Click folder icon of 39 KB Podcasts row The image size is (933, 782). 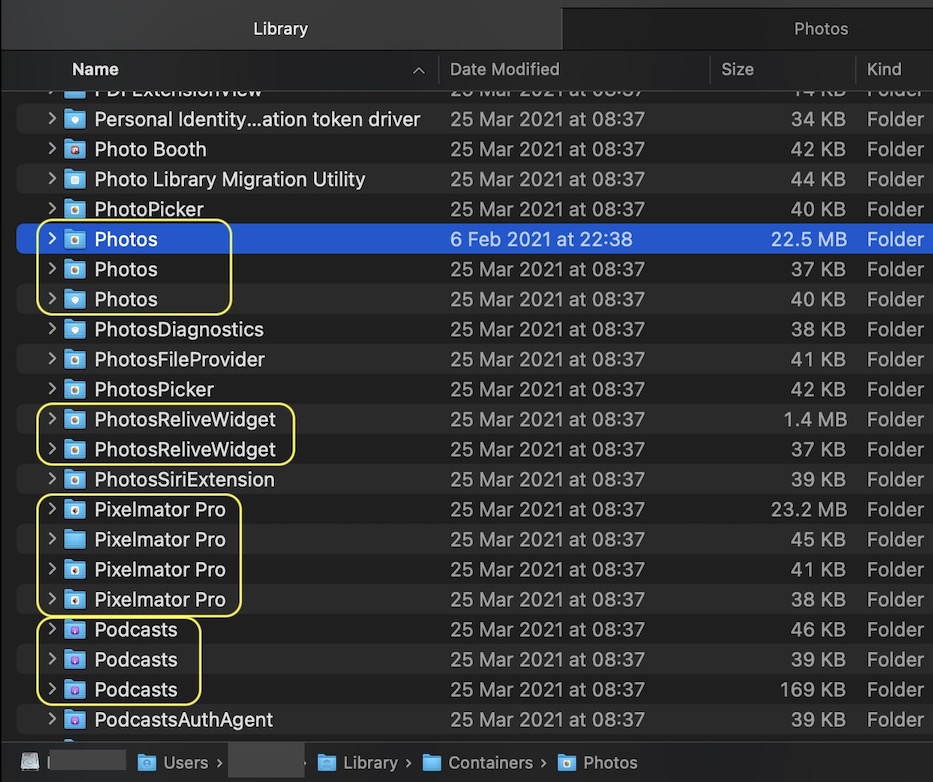coord(75,659)
